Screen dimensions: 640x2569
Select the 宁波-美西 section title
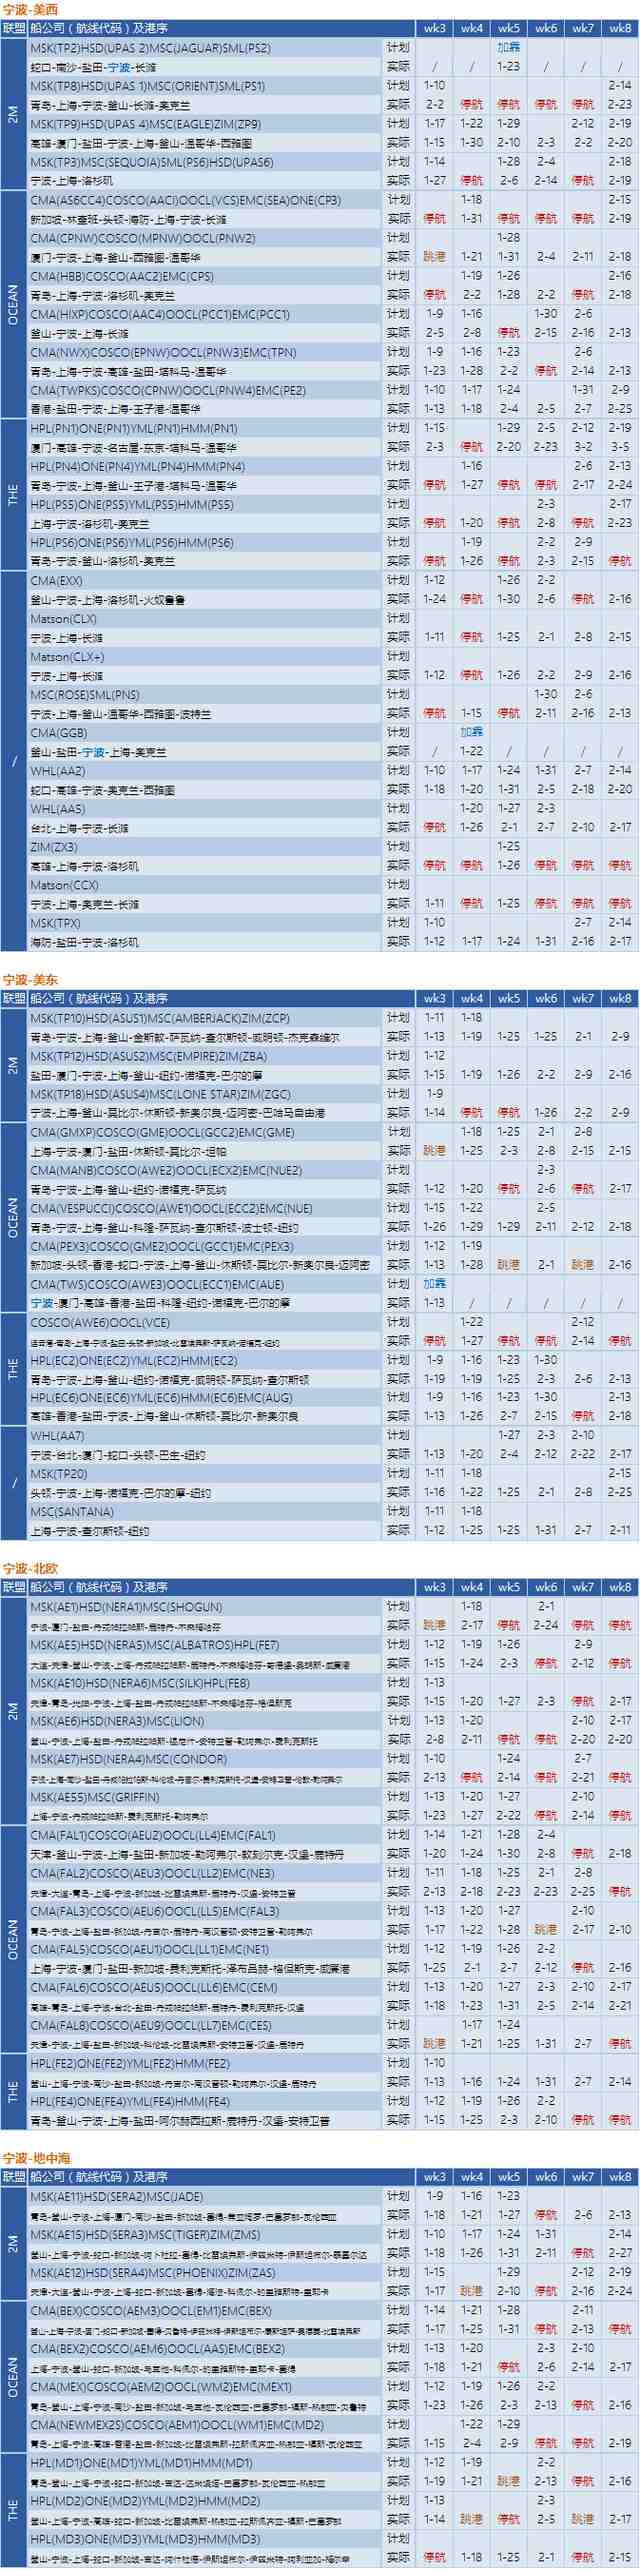coord(30,10)
